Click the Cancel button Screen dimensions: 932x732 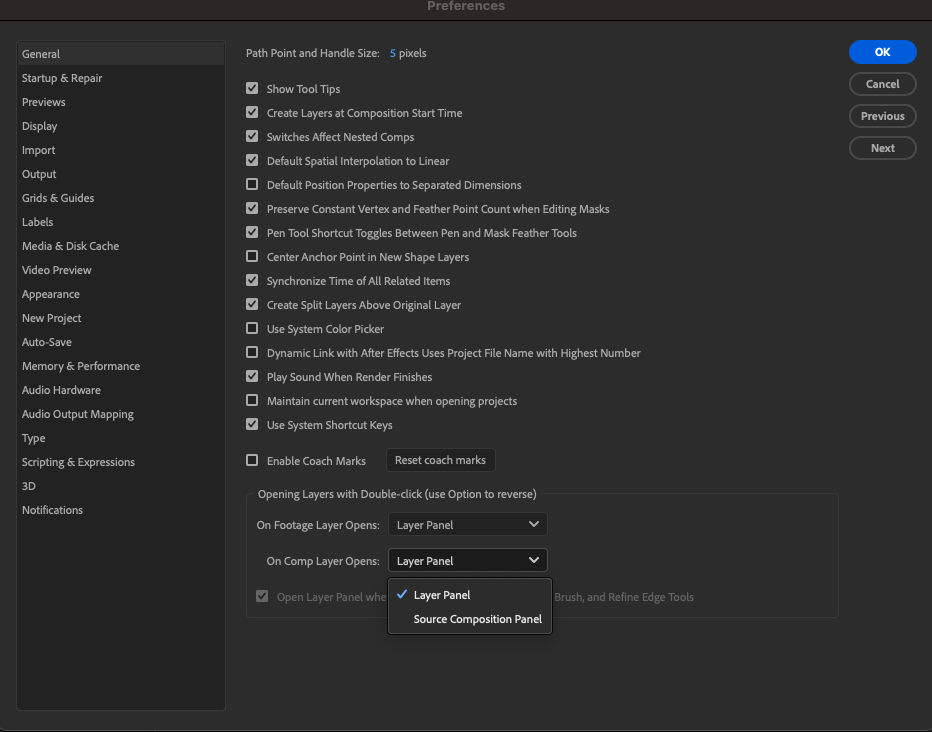tap(881, 83)
